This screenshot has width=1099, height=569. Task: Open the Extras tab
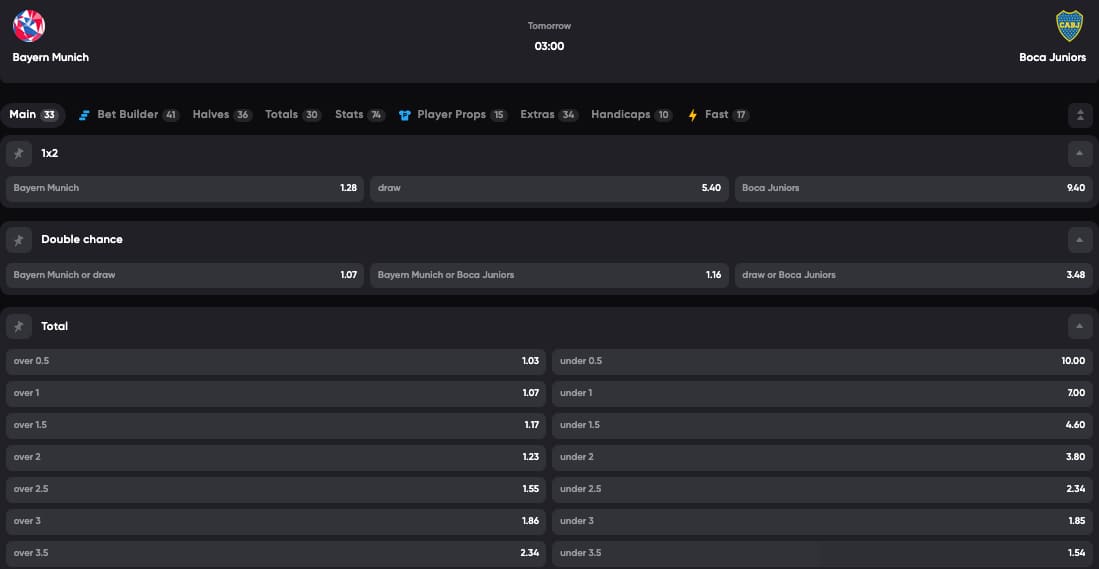click(550, 115)
